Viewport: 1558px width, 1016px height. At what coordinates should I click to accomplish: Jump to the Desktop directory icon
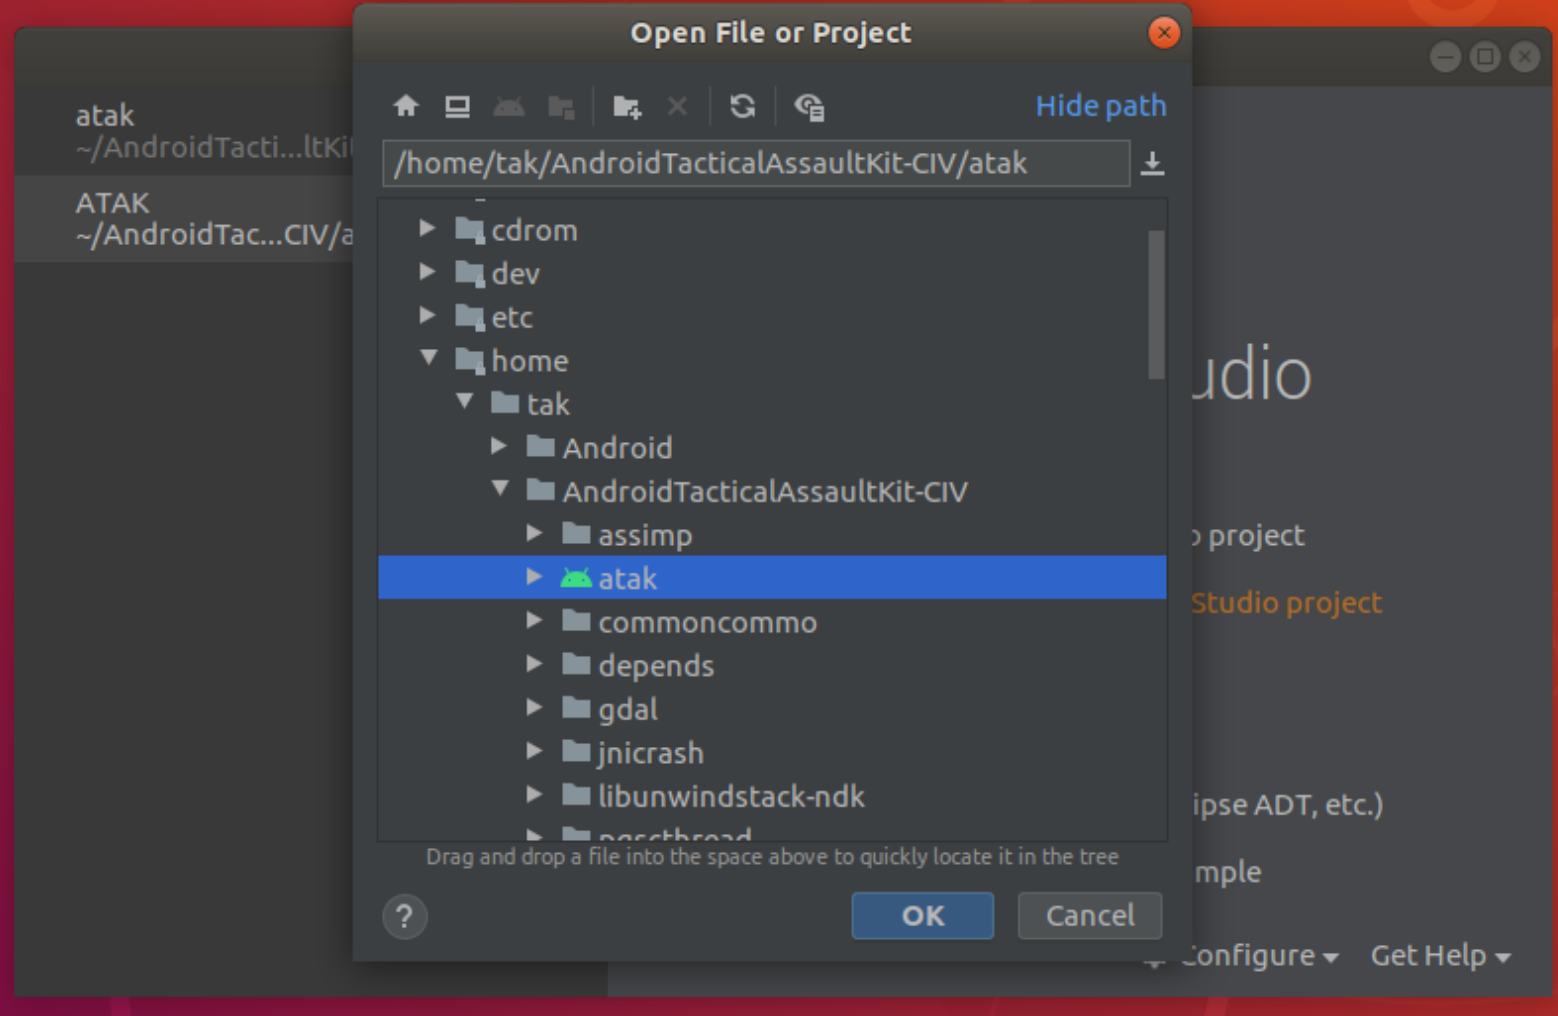[x=458, y=106]
